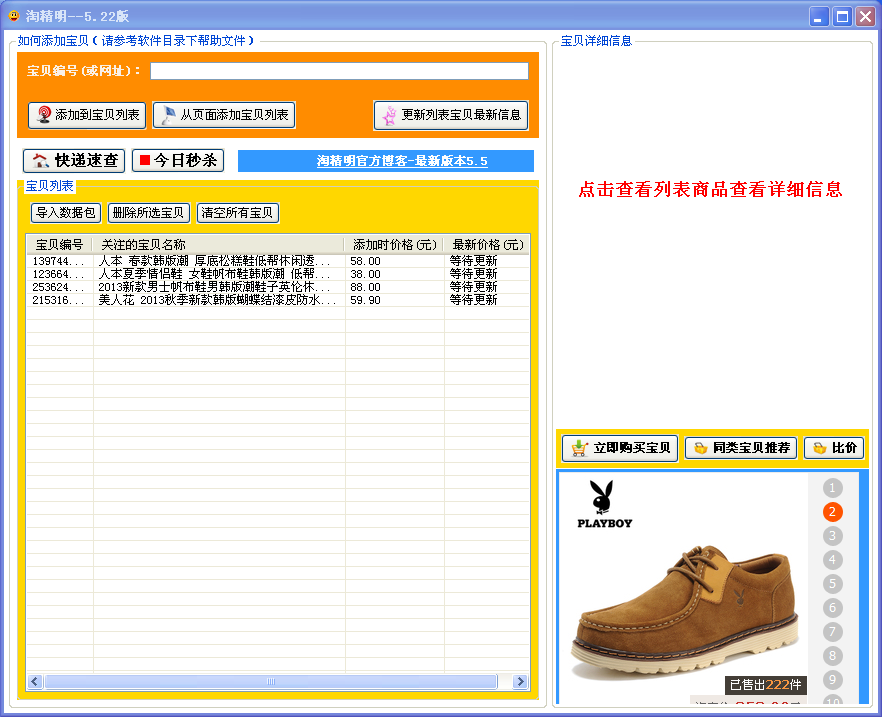
Task: Open the 淘精明官方博客 link
Action: (402, 161)
